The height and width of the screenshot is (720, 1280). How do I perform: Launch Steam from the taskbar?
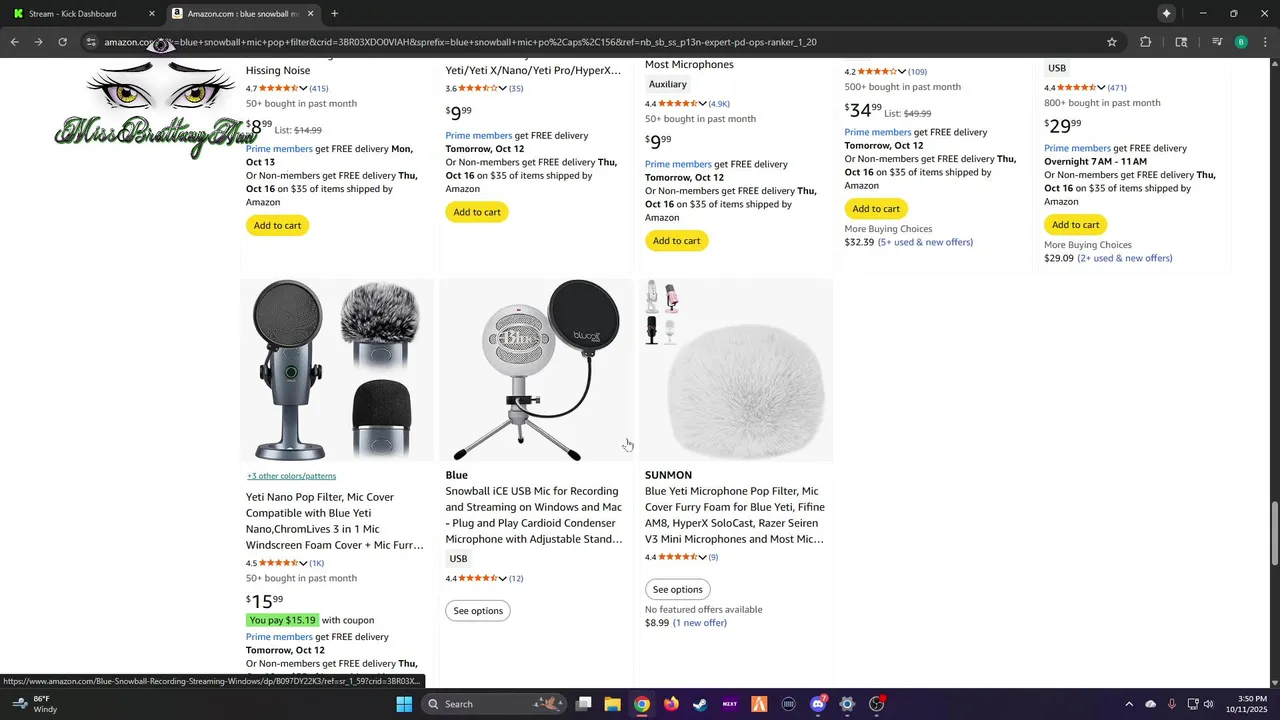click(700, 704)
